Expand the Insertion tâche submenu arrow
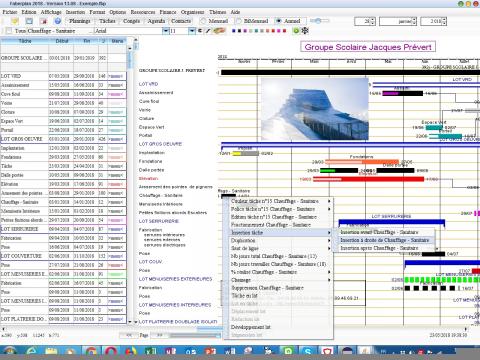 [x=329, y=233]
